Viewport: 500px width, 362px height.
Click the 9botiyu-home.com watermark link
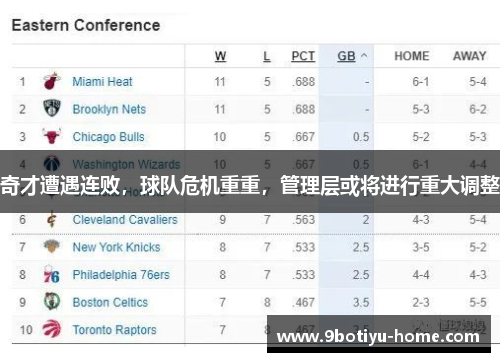(x=379, y=334)
